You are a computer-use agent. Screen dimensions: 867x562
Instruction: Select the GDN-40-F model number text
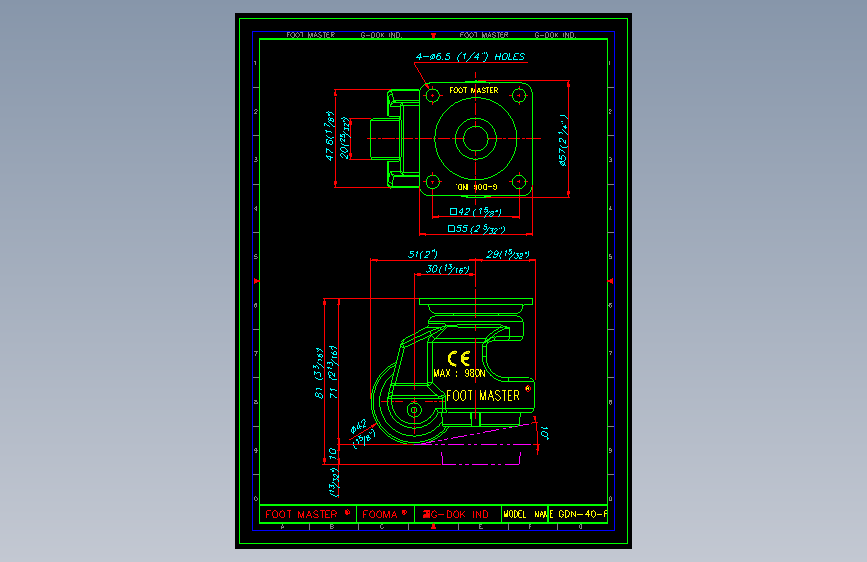(x=582, y=514)
